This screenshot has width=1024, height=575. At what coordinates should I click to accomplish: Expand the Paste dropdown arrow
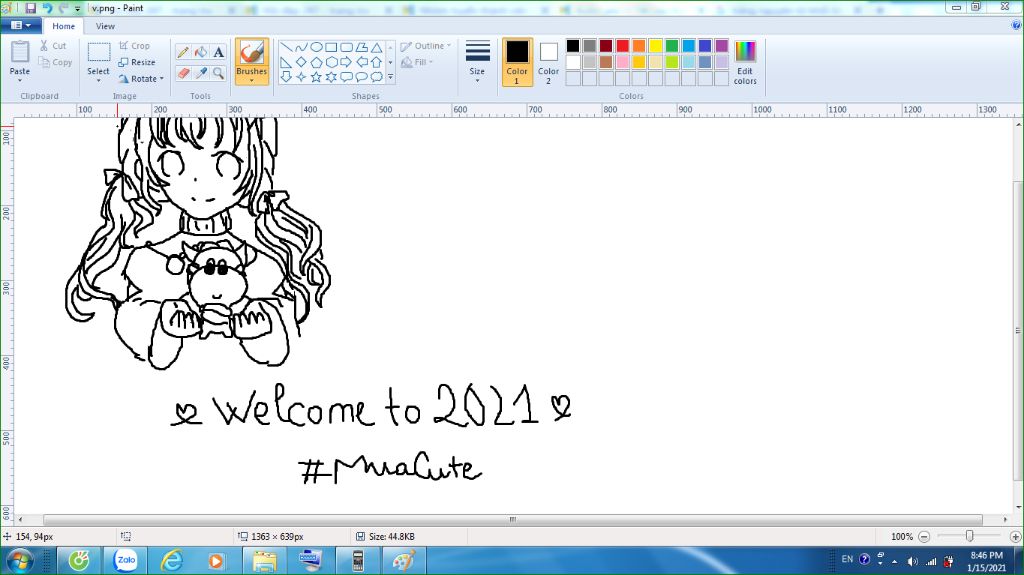20,81
